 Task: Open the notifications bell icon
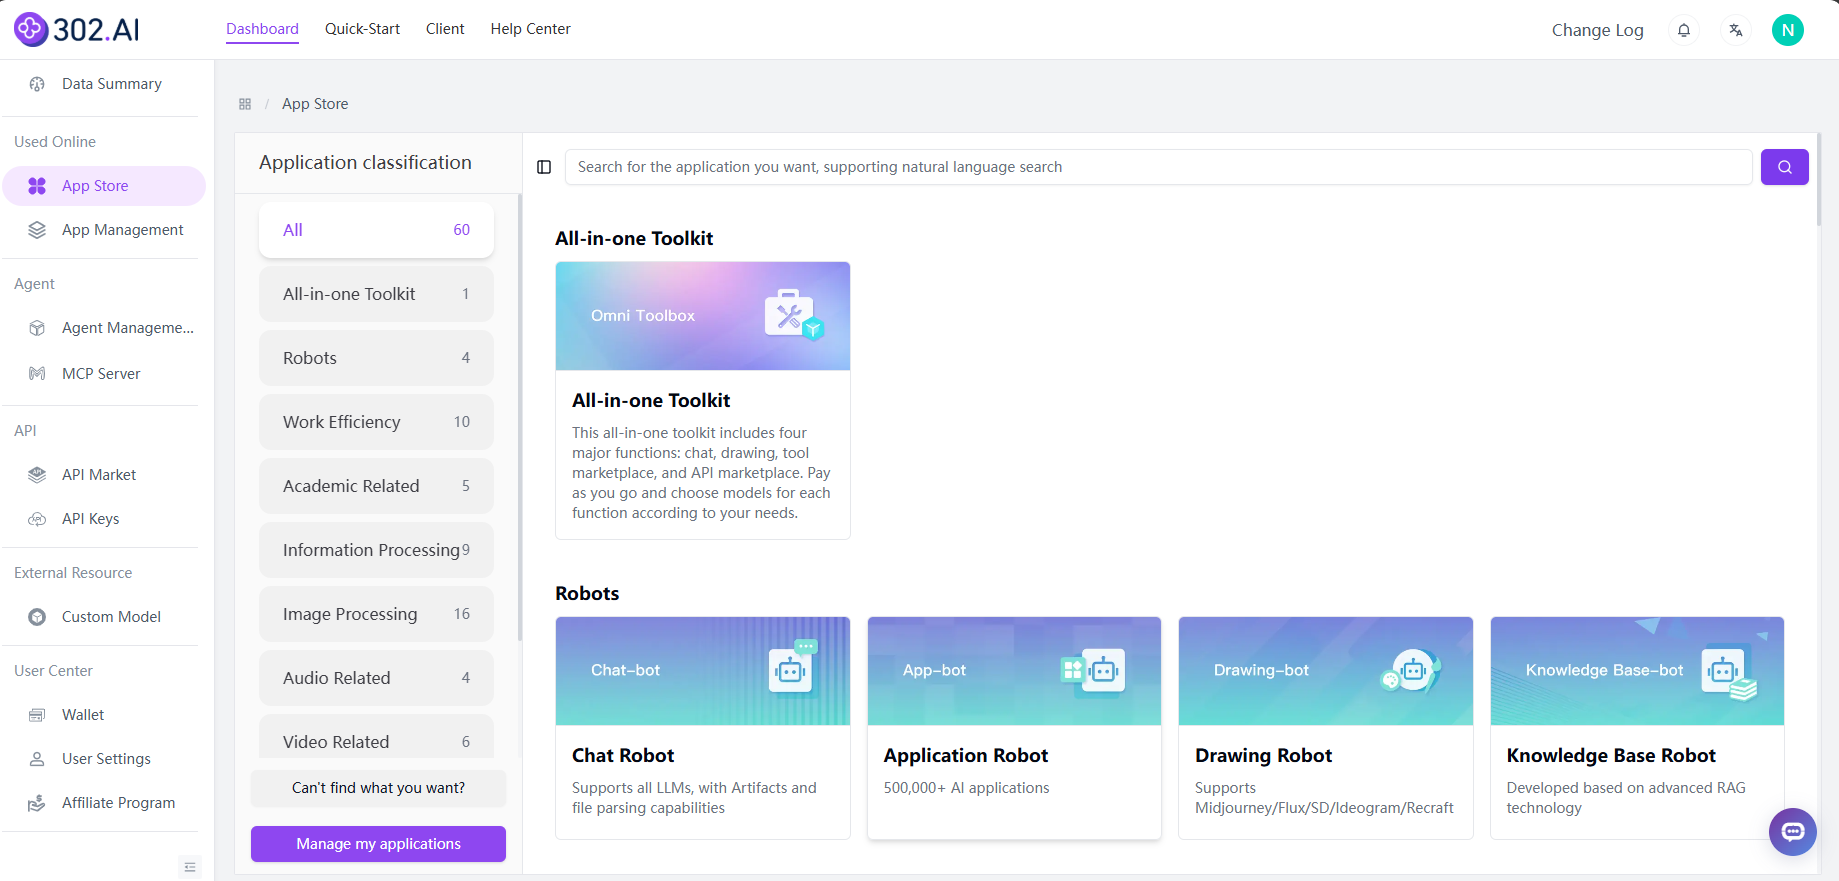1684,30
